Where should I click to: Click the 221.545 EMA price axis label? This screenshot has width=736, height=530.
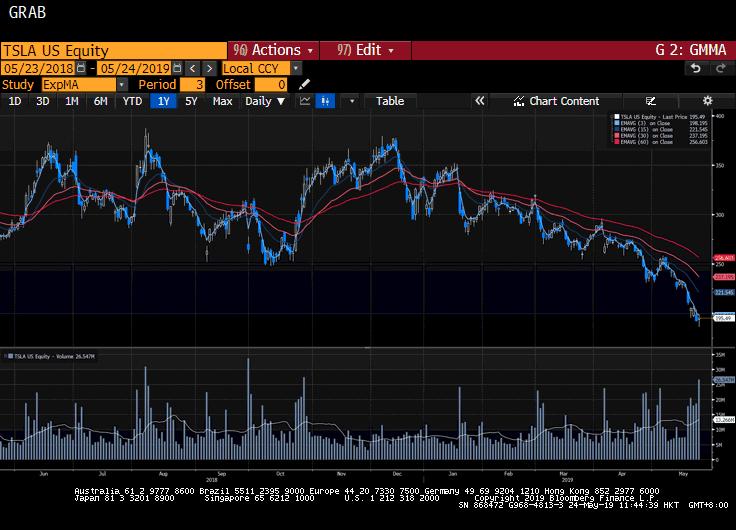tap(724, 292)
